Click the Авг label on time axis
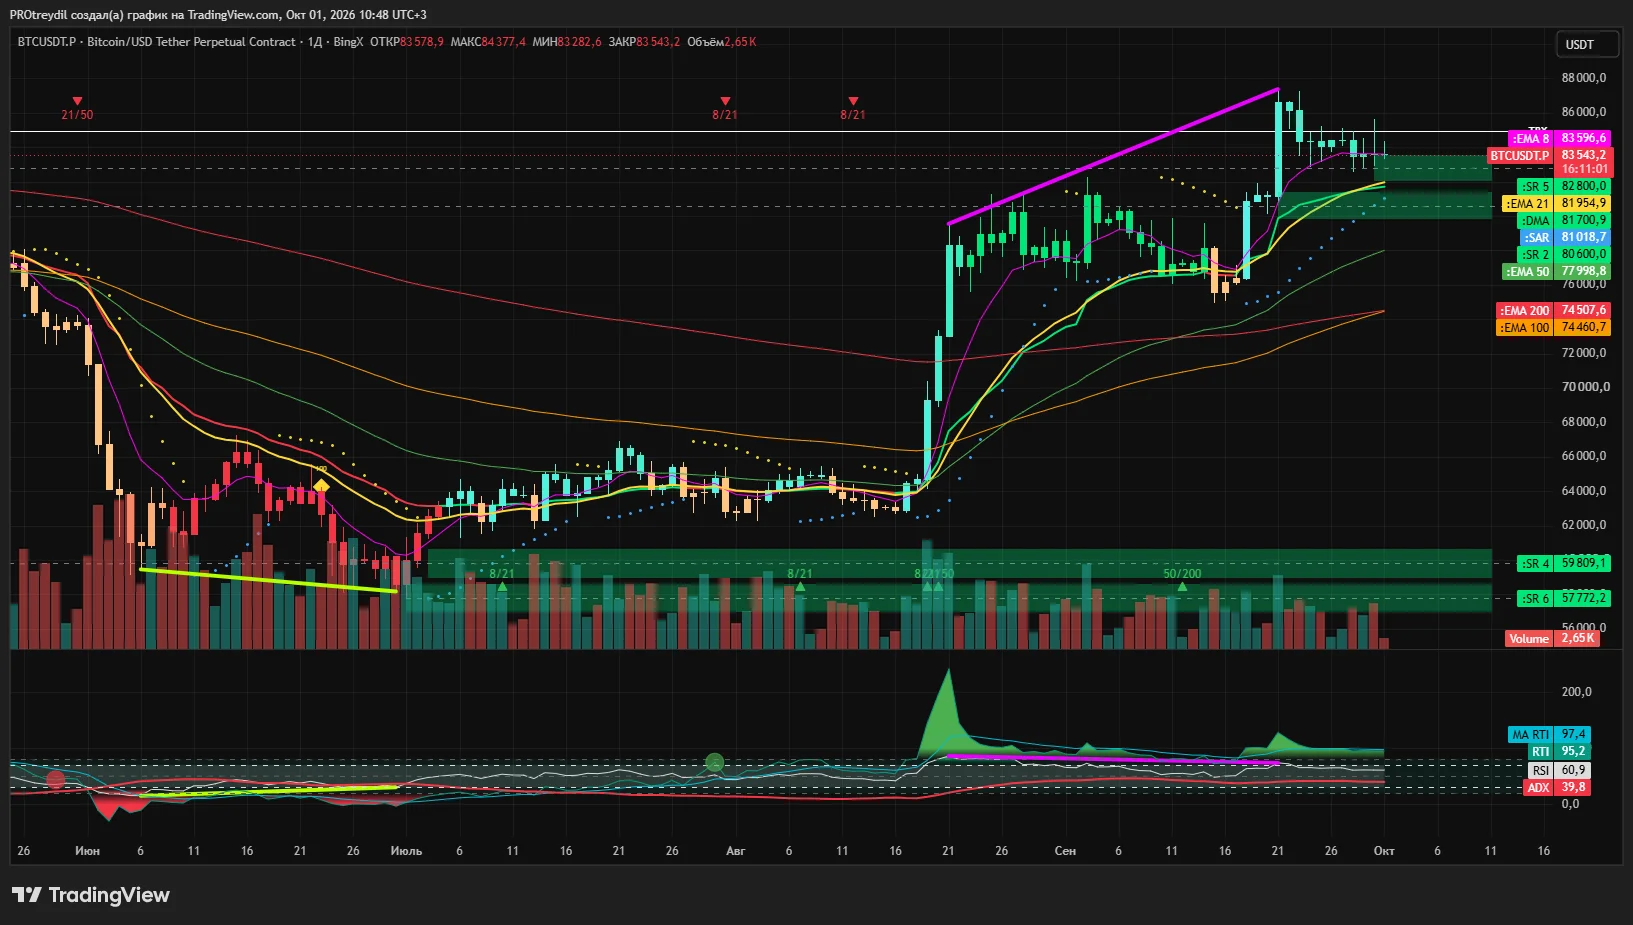1633x925 pixels. 735,851
